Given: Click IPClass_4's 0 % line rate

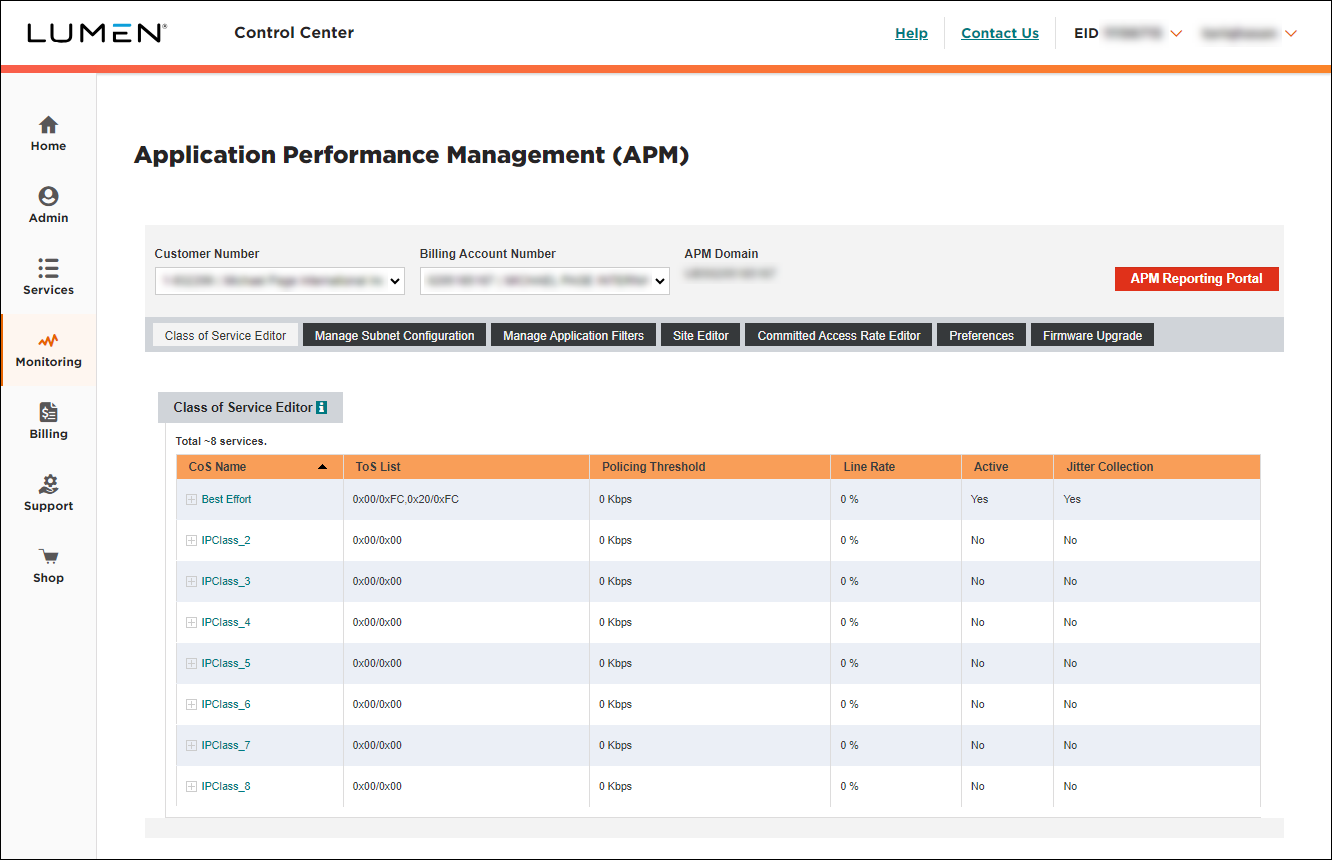Looking at the screenshot, I should pos(849,622).
